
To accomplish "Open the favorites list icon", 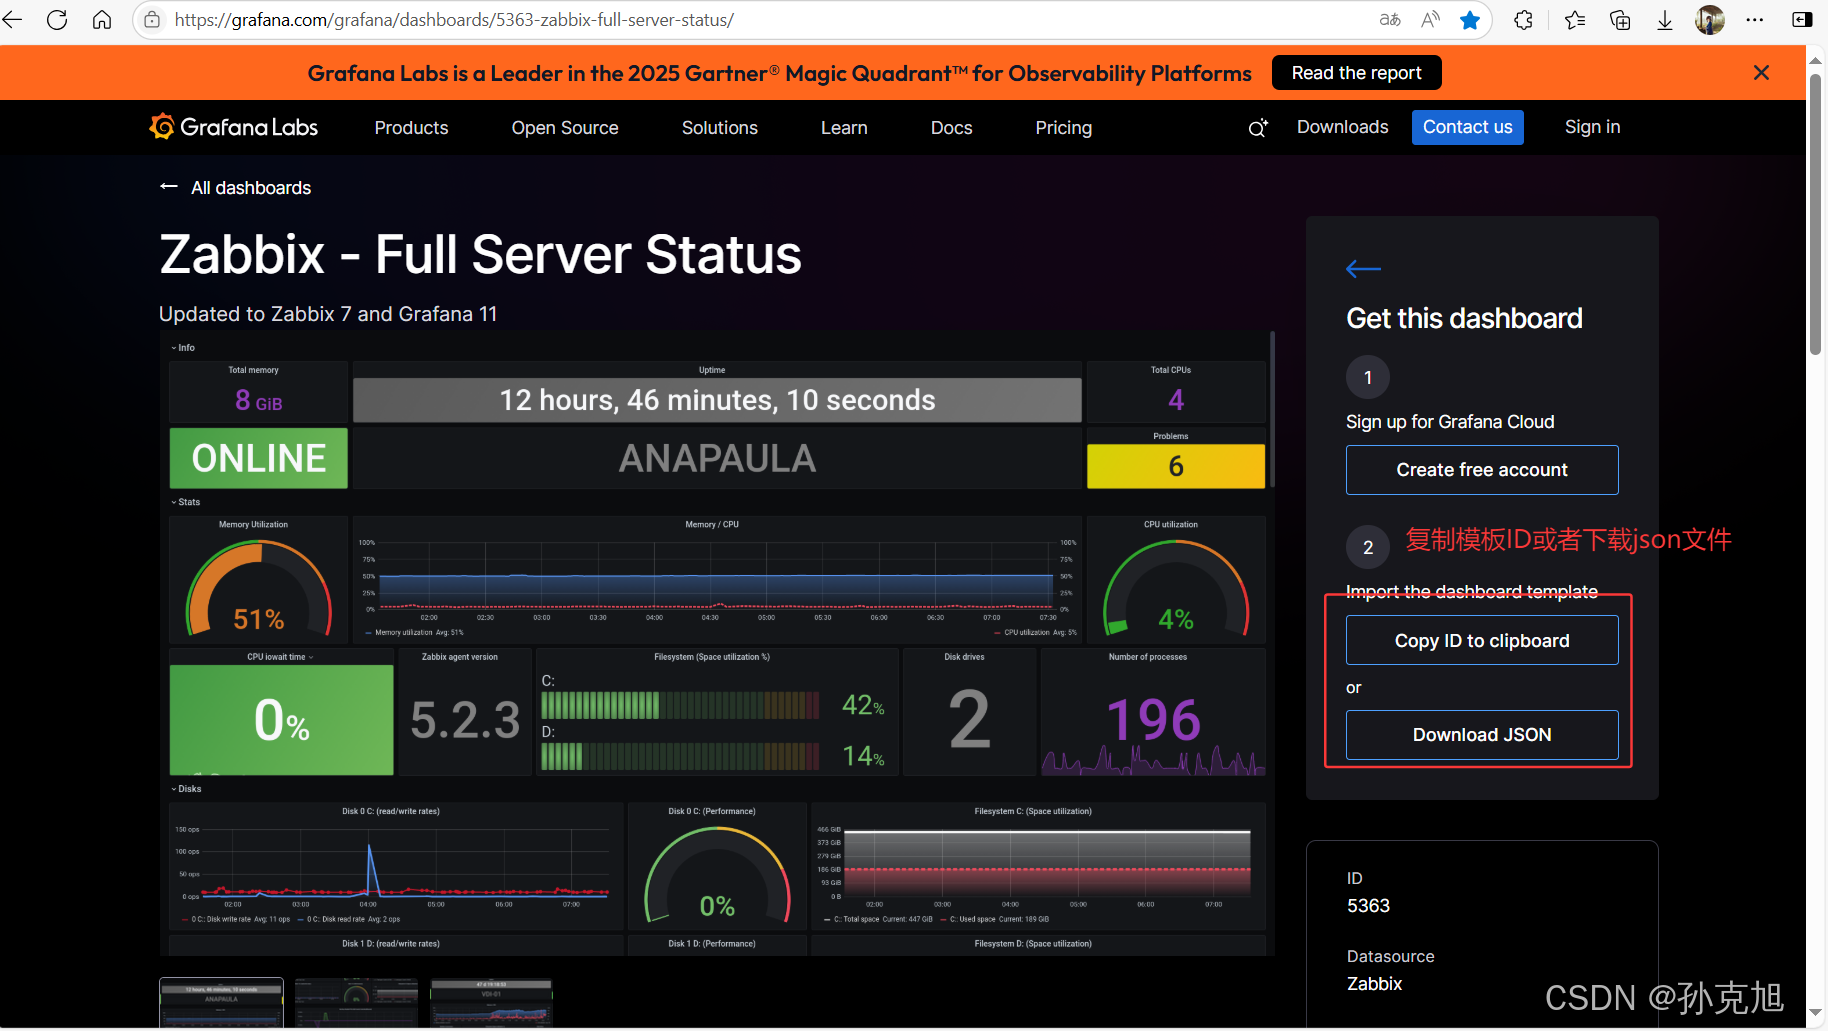I will [x=1575, y=20].
